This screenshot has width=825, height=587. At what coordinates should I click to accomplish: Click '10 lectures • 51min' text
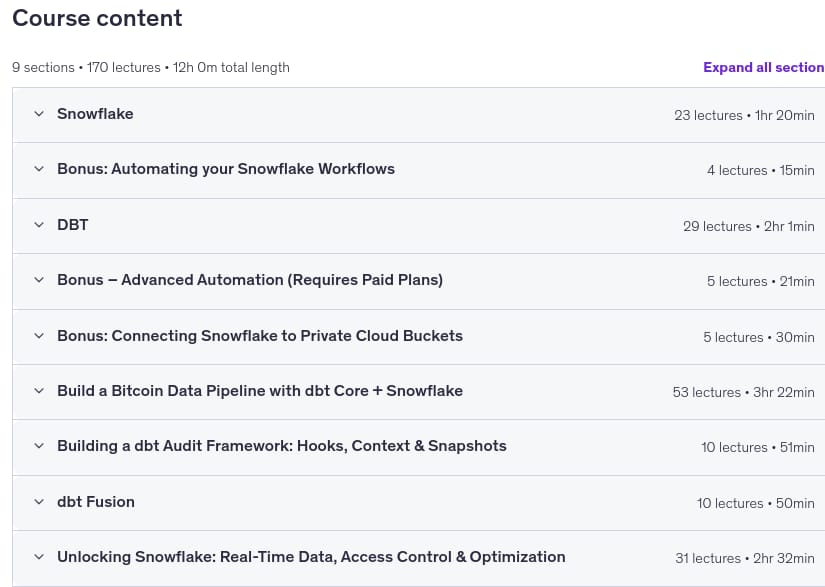758,448
